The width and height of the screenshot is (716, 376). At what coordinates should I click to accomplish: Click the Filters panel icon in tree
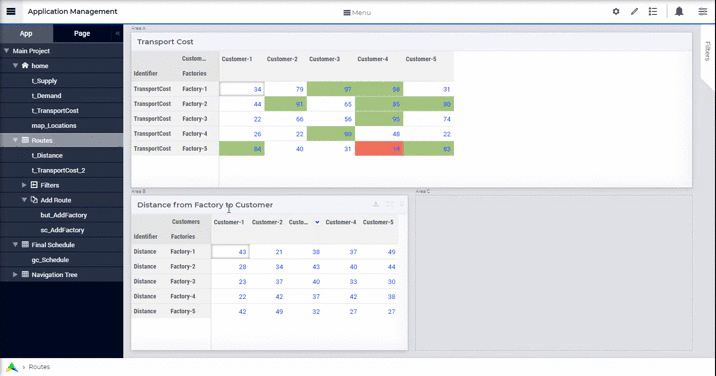tap(34, 185)
